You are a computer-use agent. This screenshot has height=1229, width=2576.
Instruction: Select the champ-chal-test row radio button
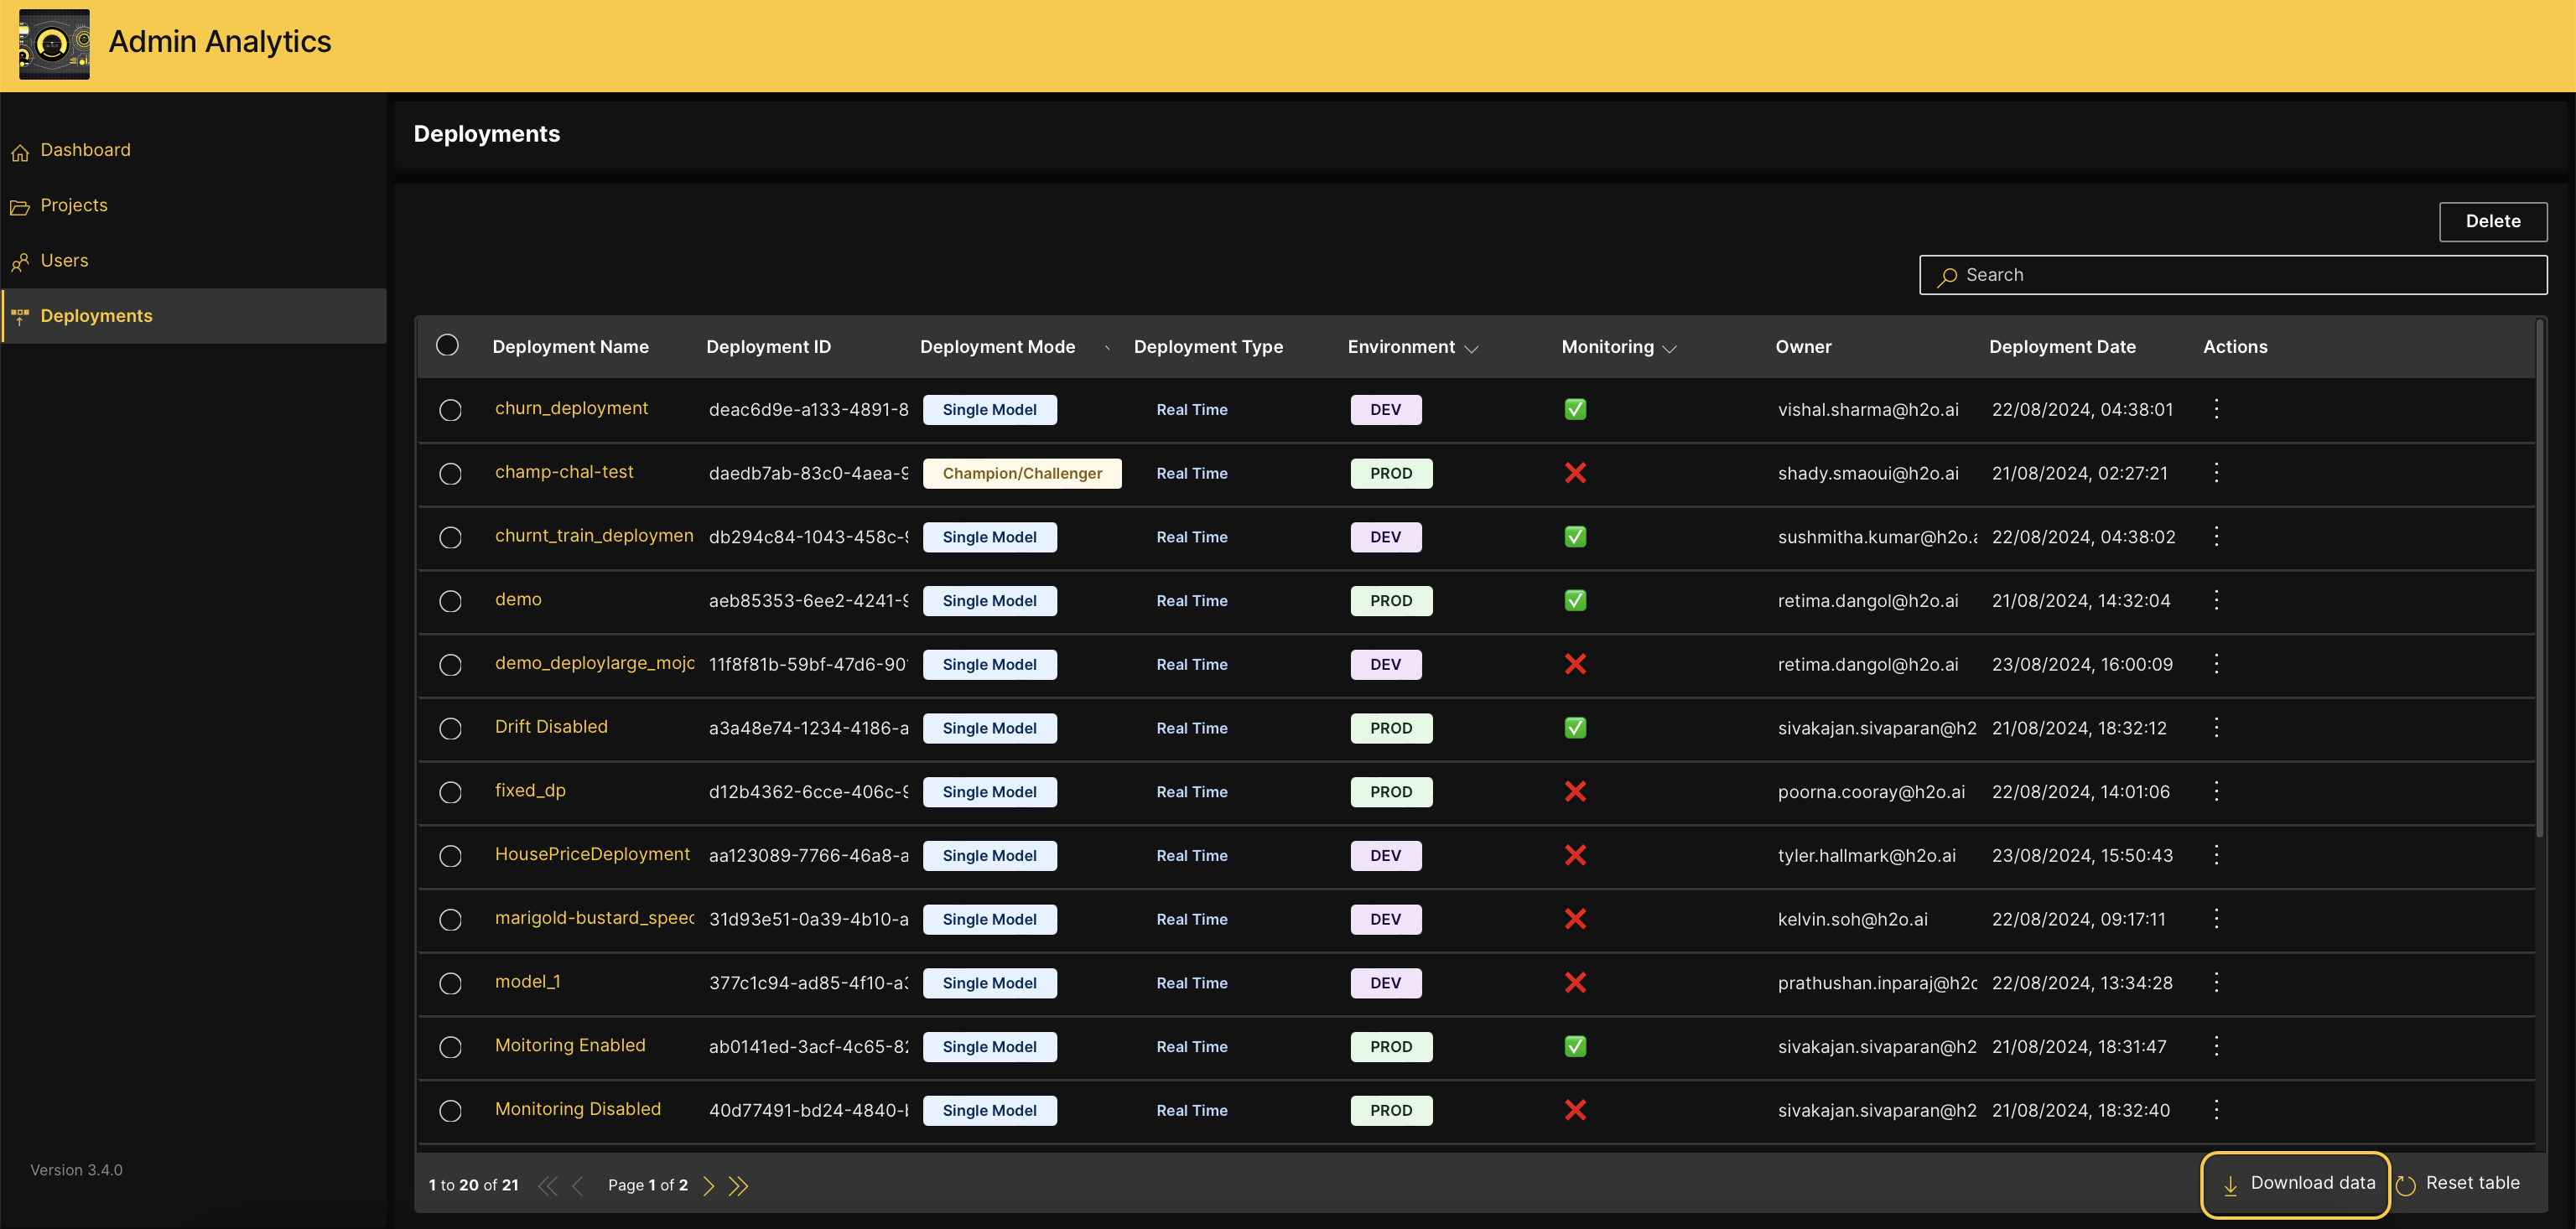click(x=450, y=473)
